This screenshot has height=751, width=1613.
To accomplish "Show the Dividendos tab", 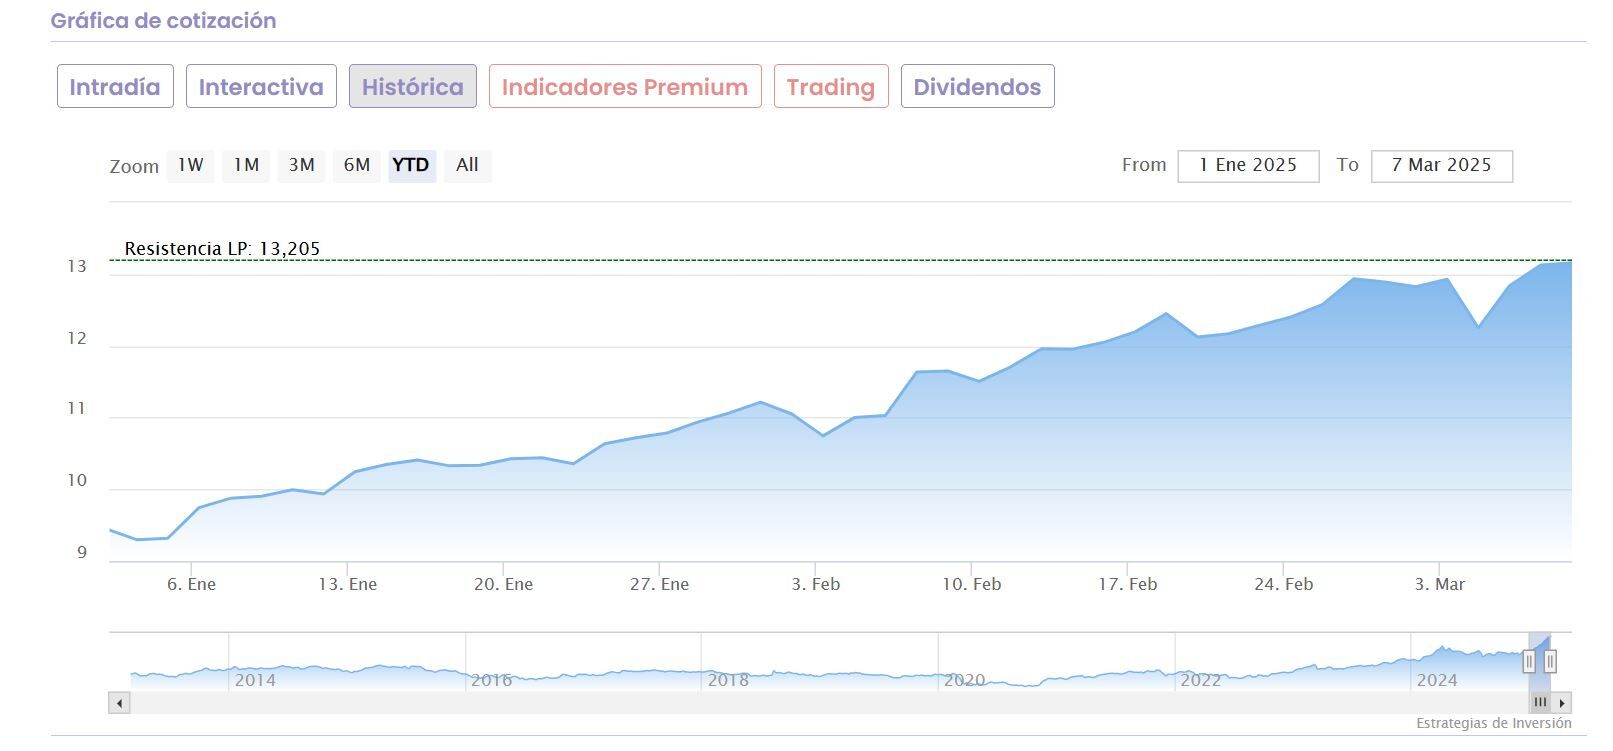I will point(977,87).
